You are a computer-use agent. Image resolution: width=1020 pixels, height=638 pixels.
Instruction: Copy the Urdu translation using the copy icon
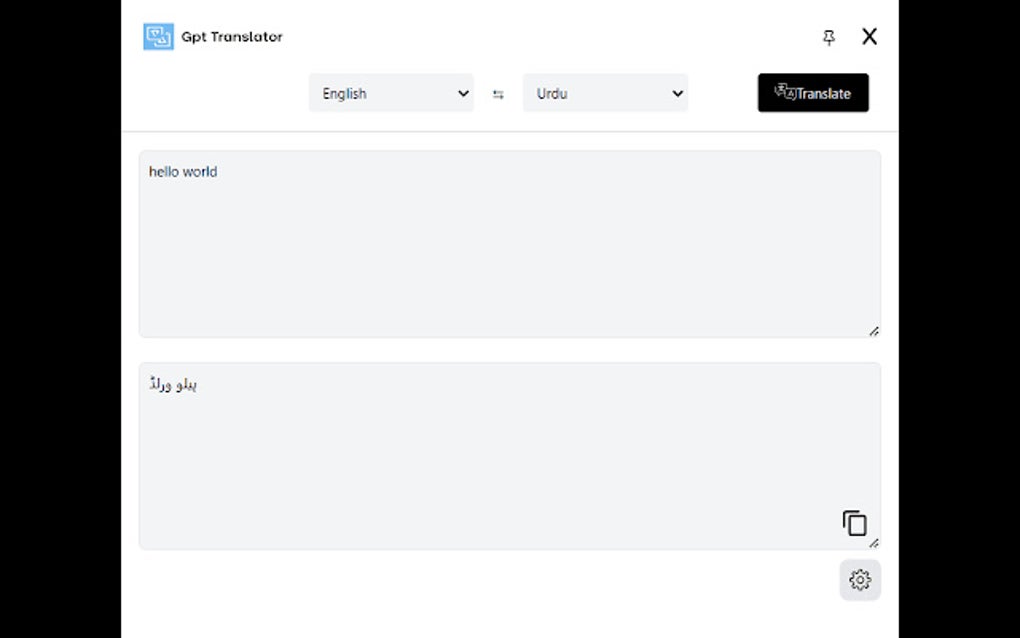[x=855, y=522]
